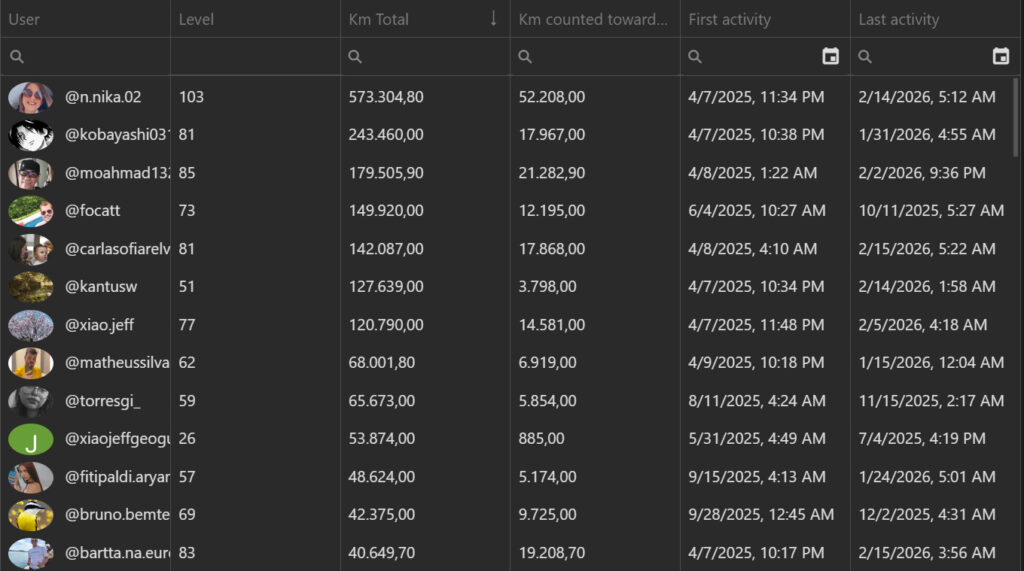The image size is (1024, 571).
Task: Select the @kantusw username
Action: point(101,287)
